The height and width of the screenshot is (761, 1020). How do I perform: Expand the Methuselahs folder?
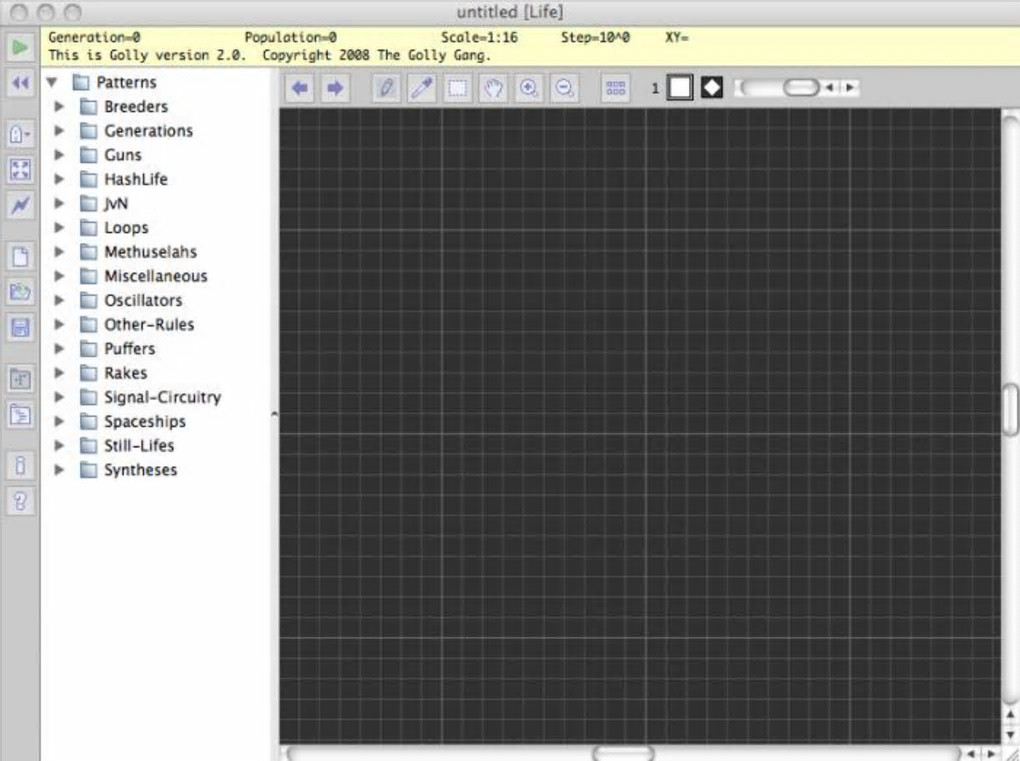(59, 252)
